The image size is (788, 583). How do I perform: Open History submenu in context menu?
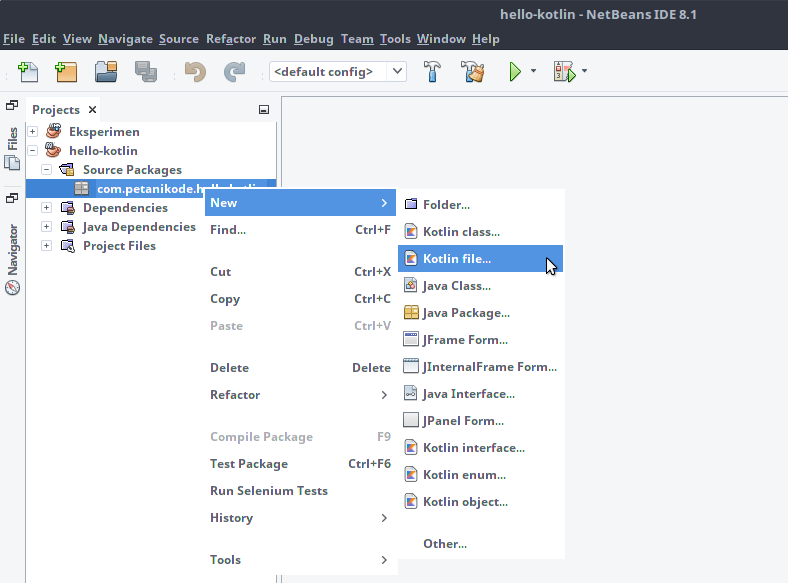301,518
